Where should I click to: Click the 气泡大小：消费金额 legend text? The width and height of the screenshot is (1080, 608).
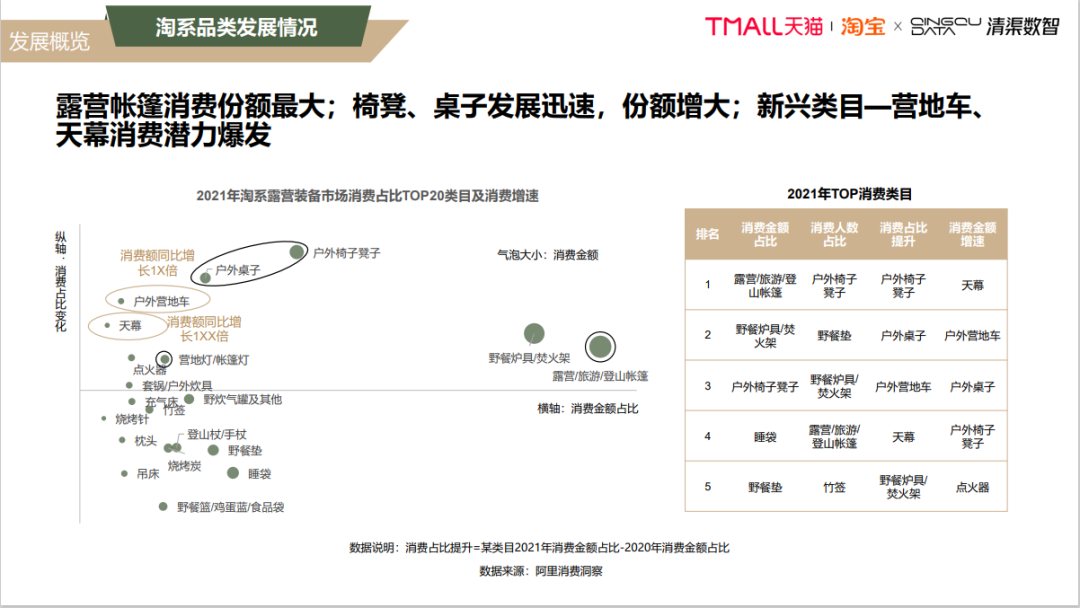coord(550,255)
